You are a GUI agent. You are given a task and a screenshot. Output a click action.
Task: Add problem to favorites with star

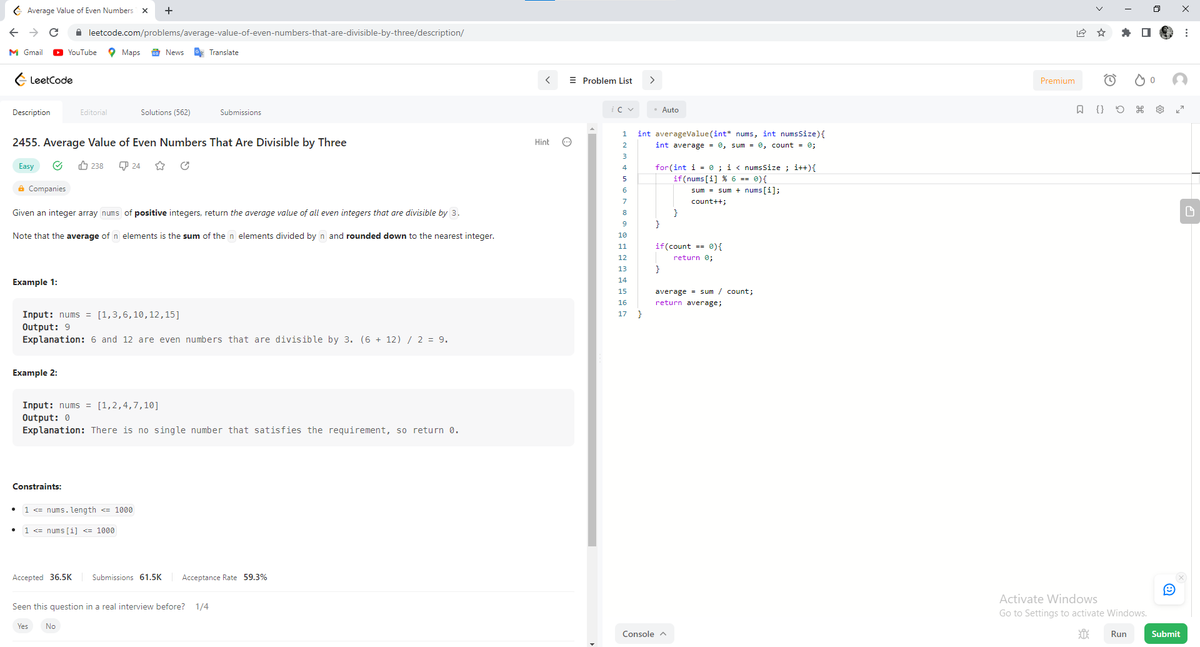click(160, 166)
